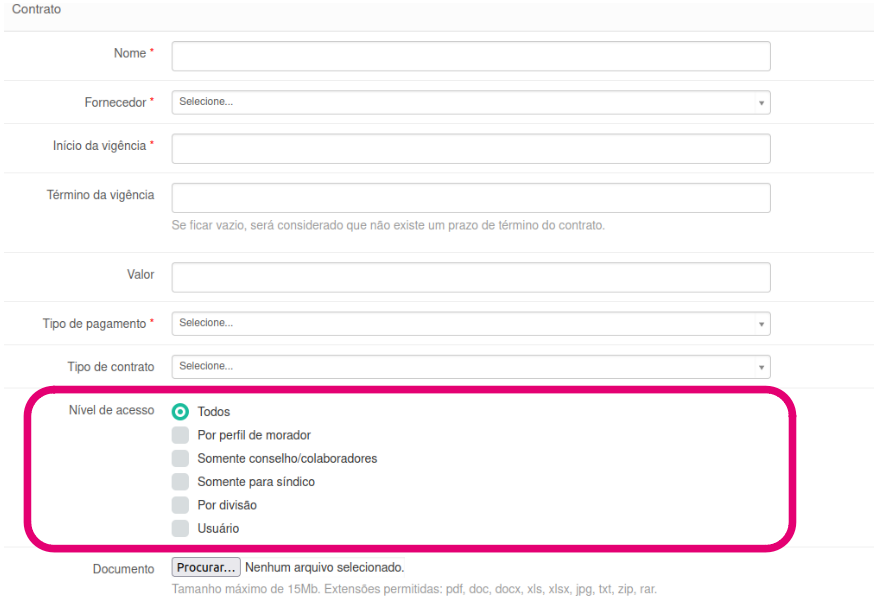Image resolution: width=874 pixels, height=604 pixels.
Task: Click the Tipo de pagamento label
Action: coord(94,324)
